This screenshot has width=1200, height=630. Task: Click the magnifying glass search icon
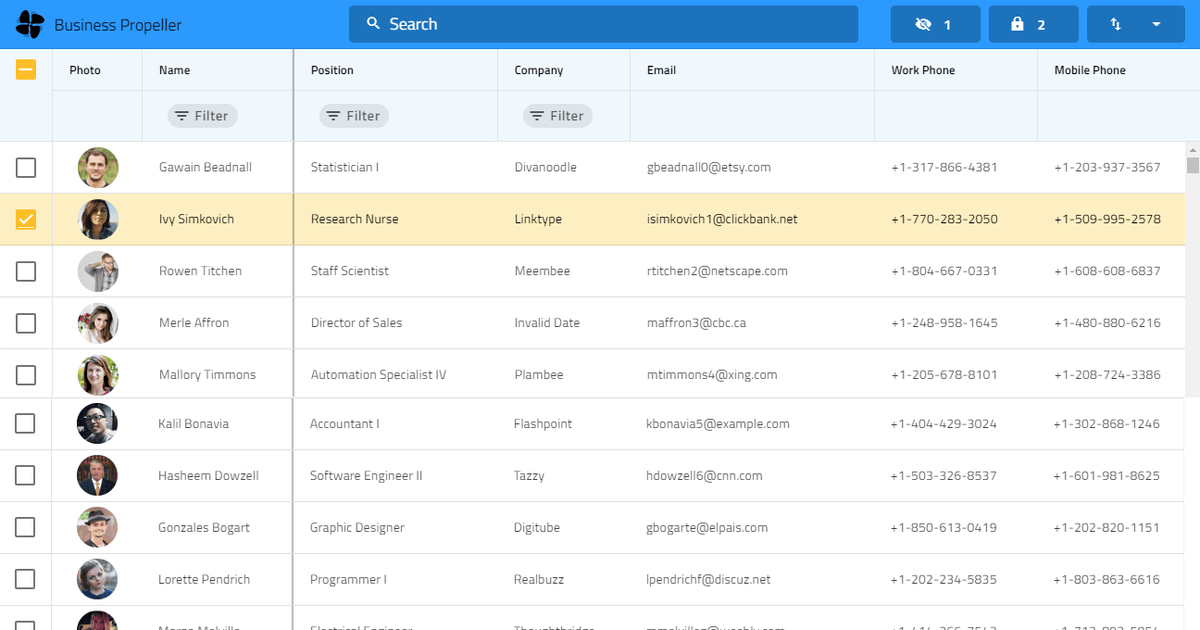(x=374, y=24)
